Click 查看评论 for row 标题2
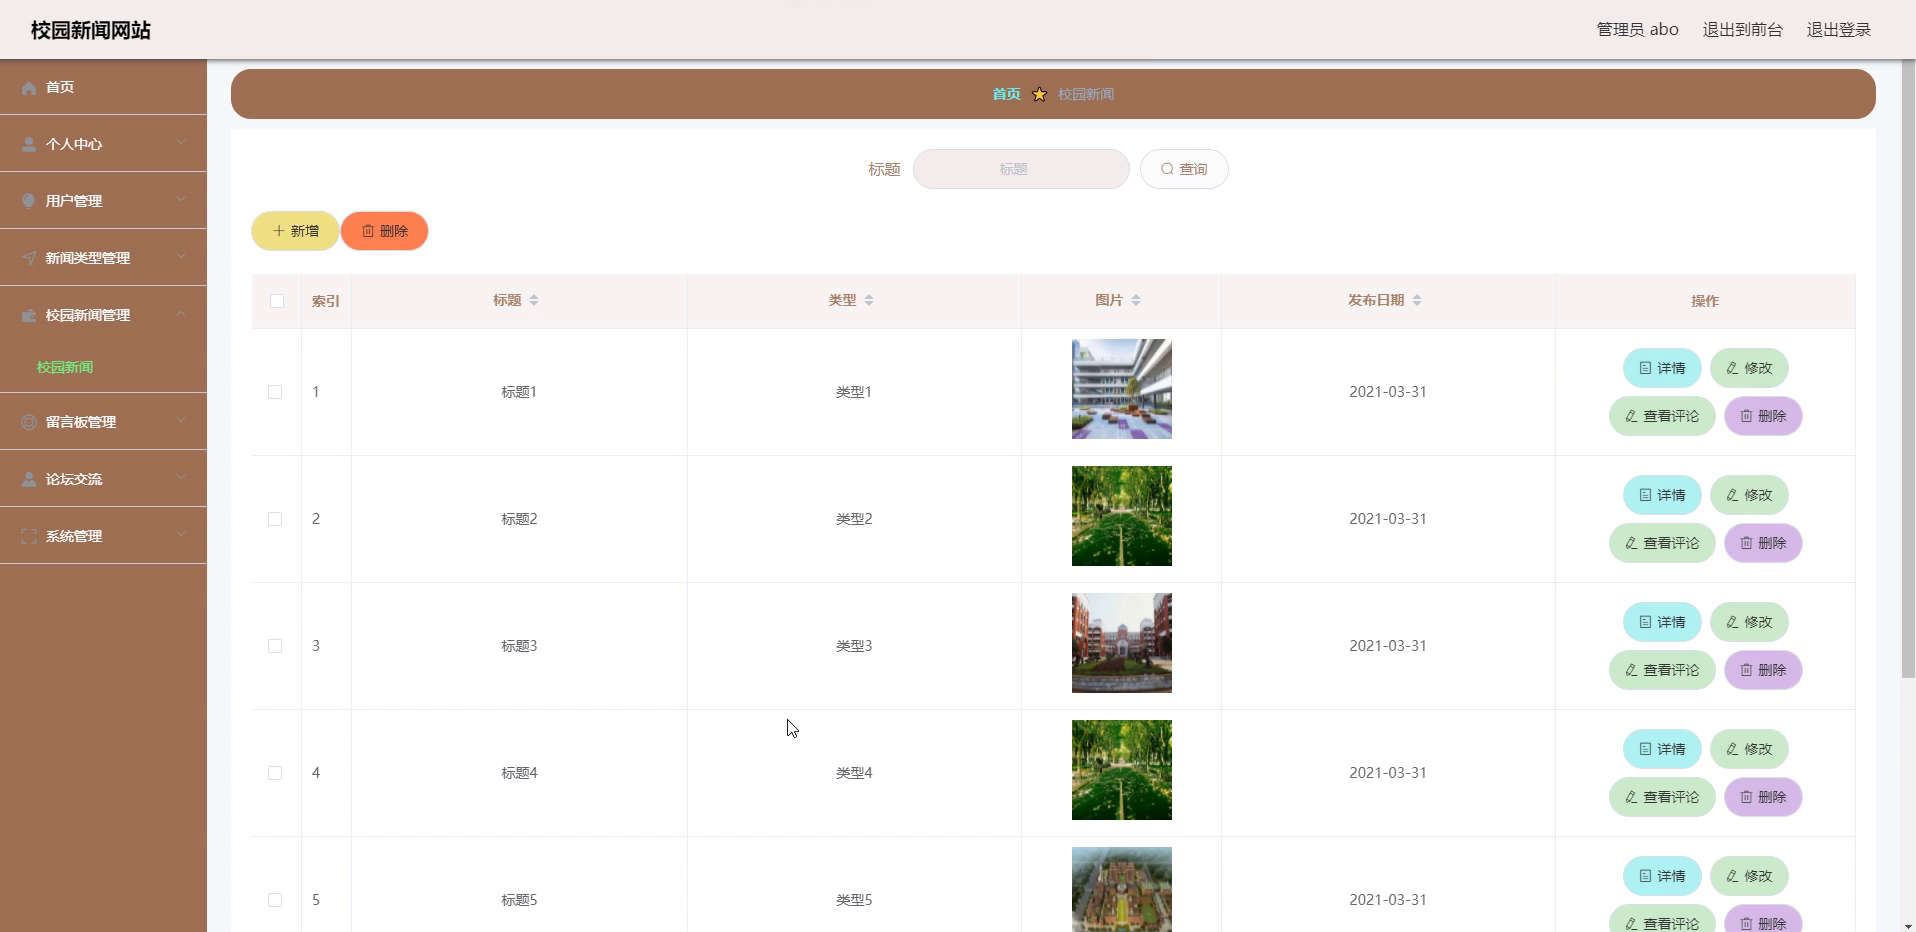Viewport: 1916px width, 932px height. click(1662, 543)
